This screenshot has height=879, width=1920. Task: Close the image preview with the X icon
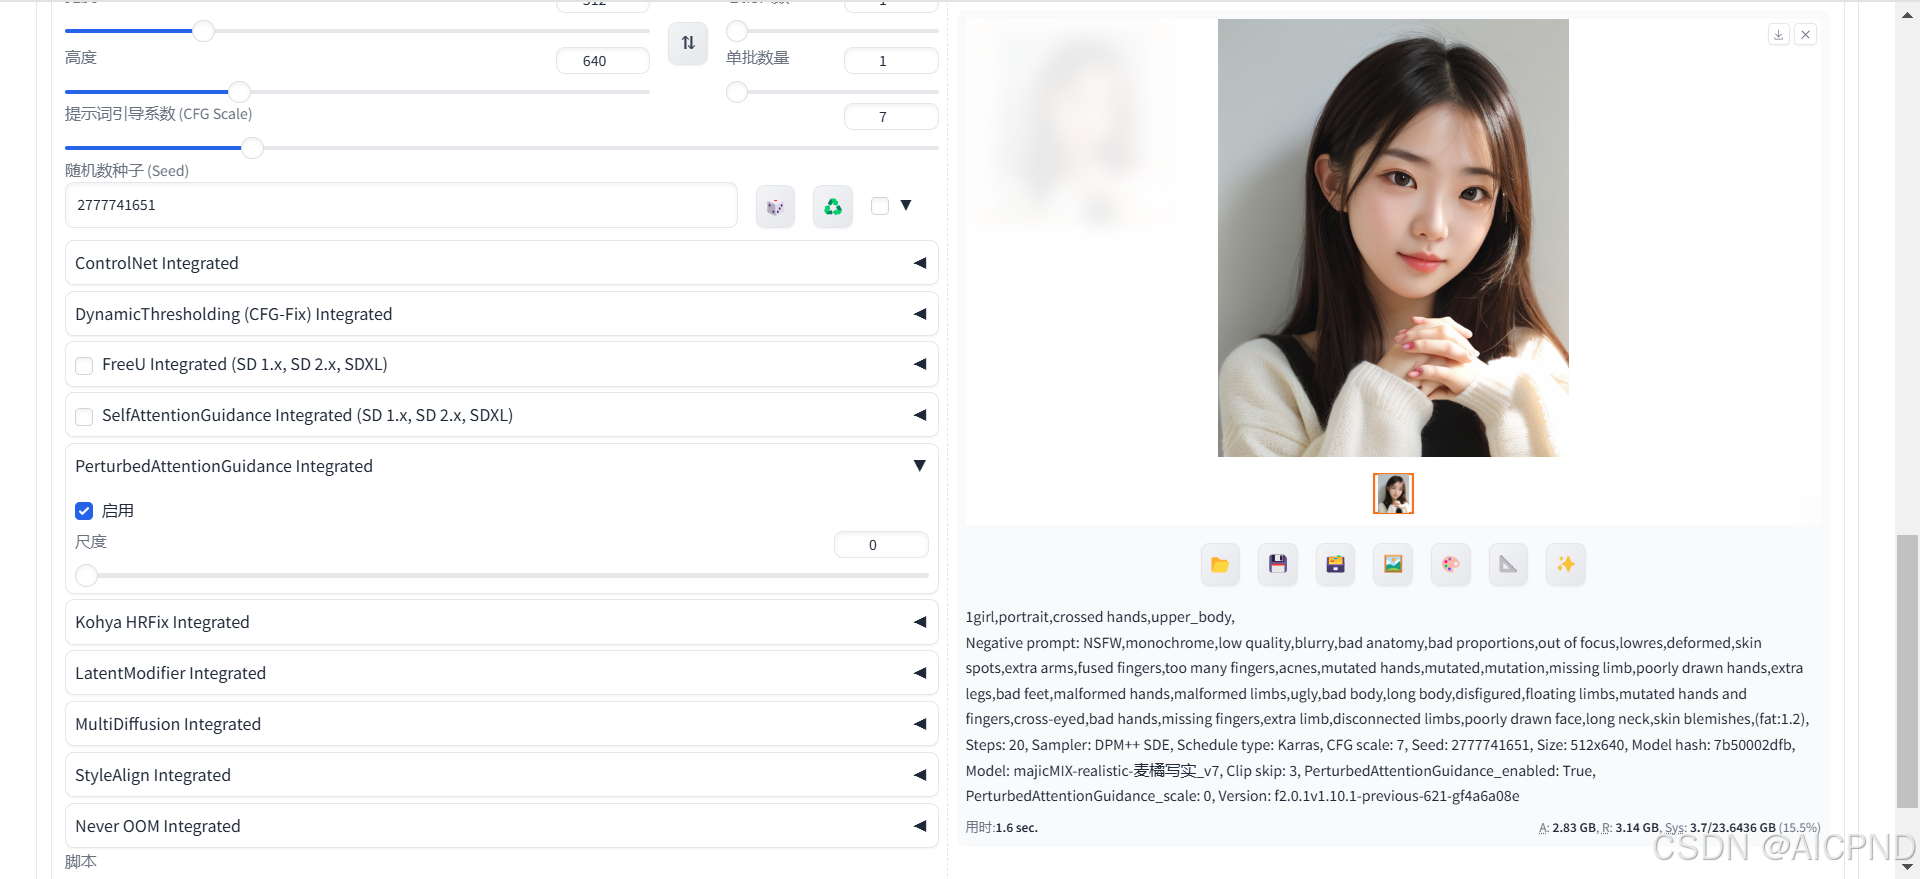point(1806,35)
